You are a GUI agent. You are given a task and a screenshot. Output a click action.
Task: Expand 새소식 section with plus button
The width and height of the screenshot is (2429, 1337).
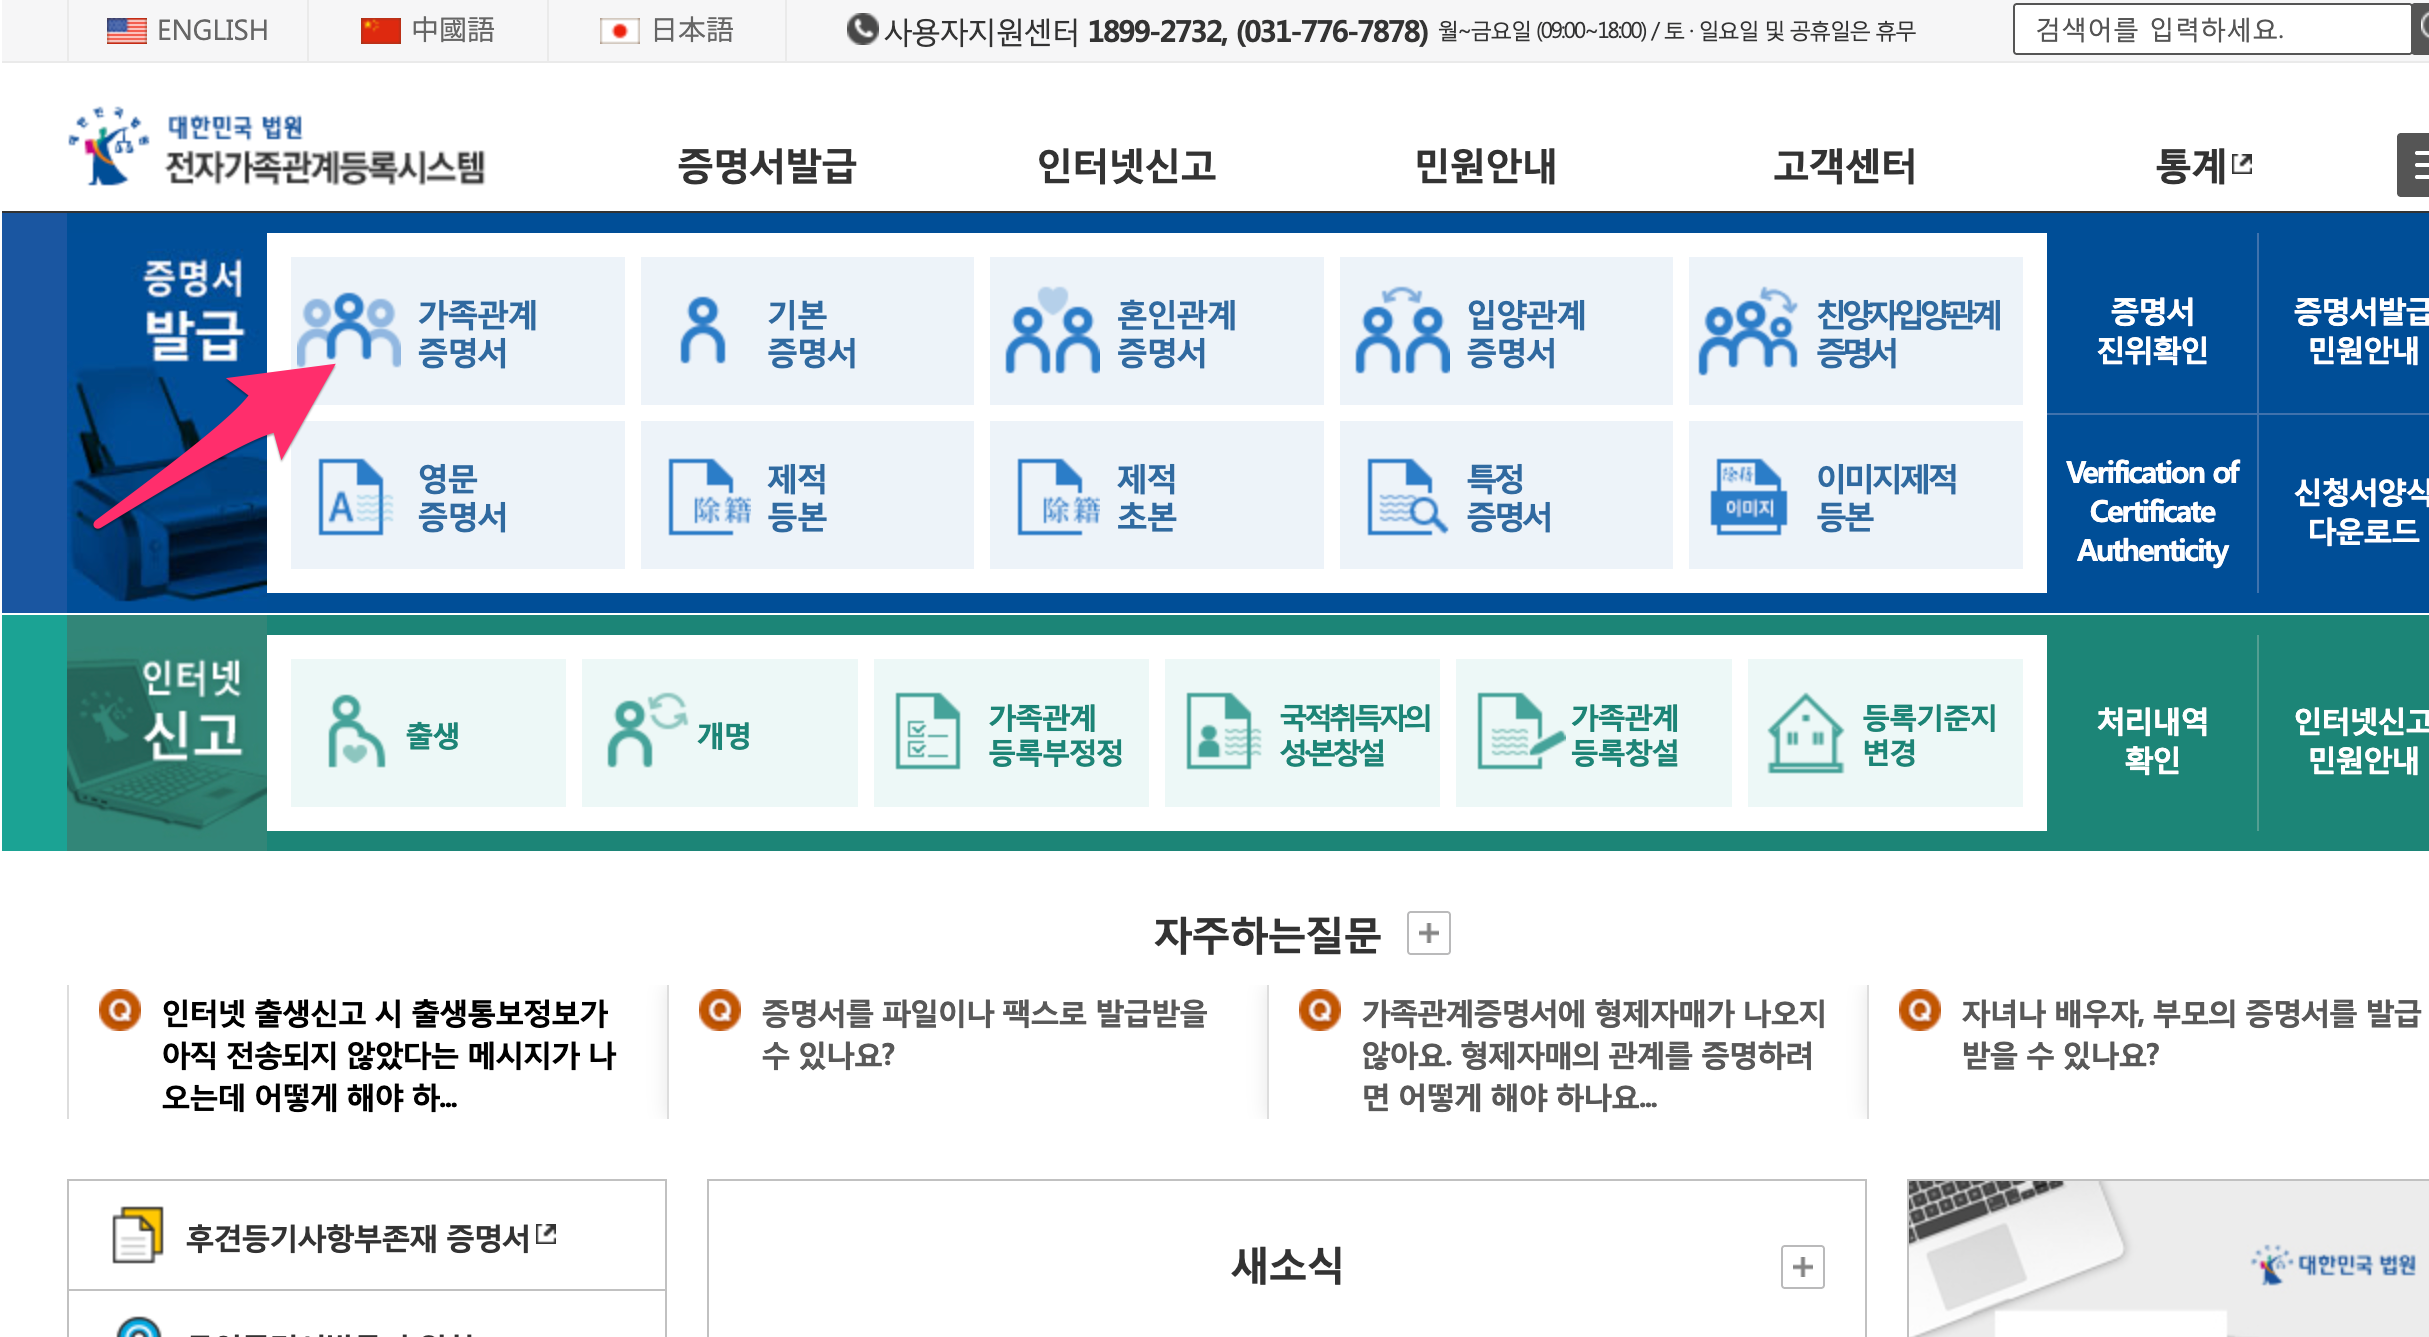click(1802, 1267)
